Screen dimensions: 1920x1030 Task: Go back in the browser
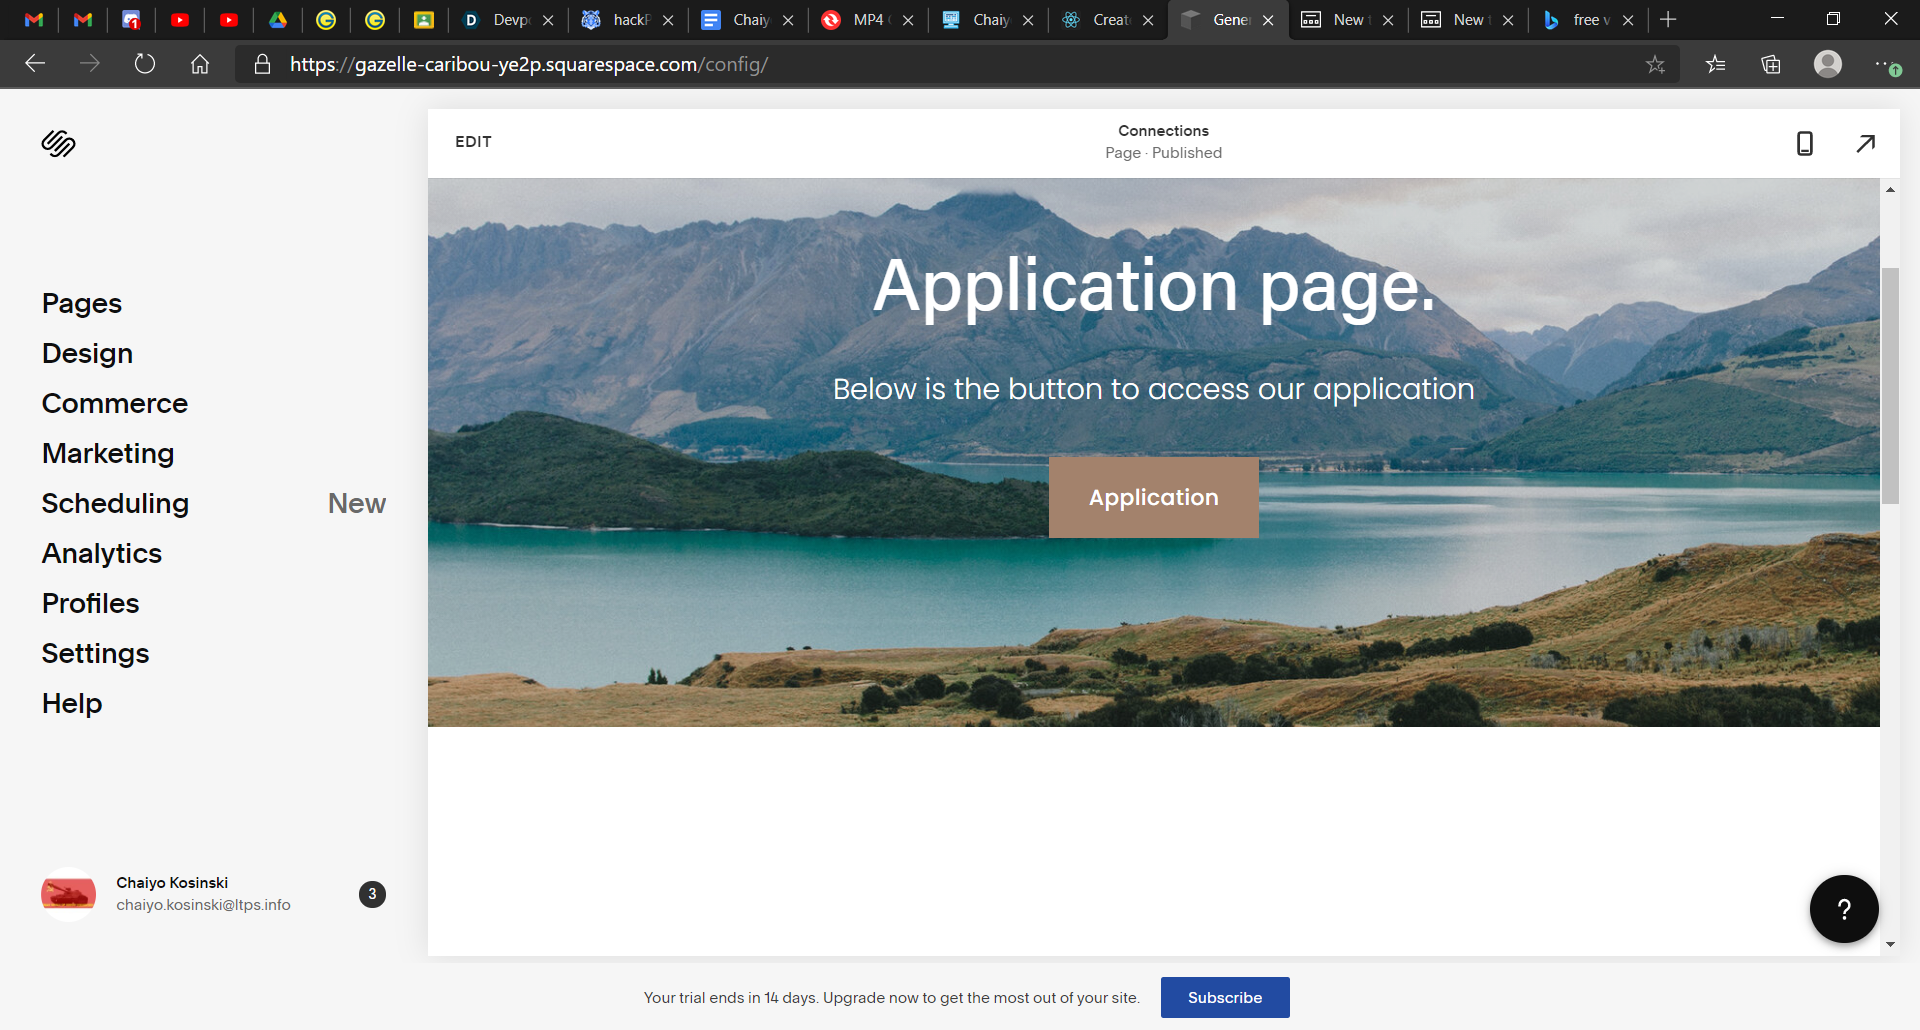(35, 64)
